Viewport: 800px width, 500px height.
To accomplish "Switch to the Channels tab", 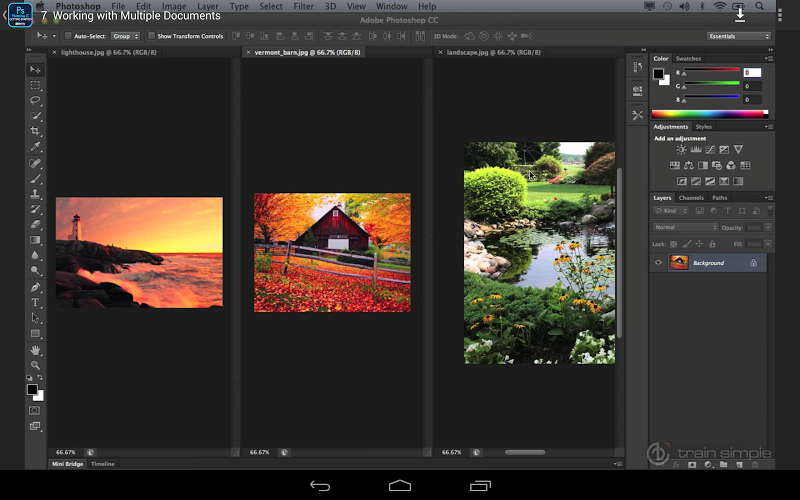I will (691, 198).
